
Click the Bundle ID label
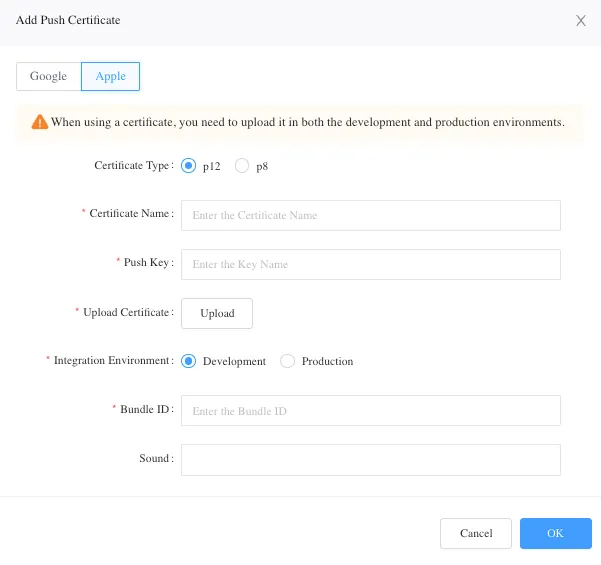pyautogui.click(x=147, y=409)
